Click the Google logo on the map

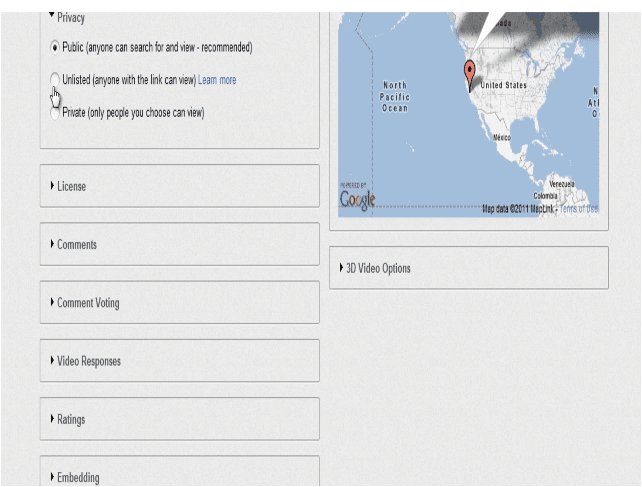(357, 200)
